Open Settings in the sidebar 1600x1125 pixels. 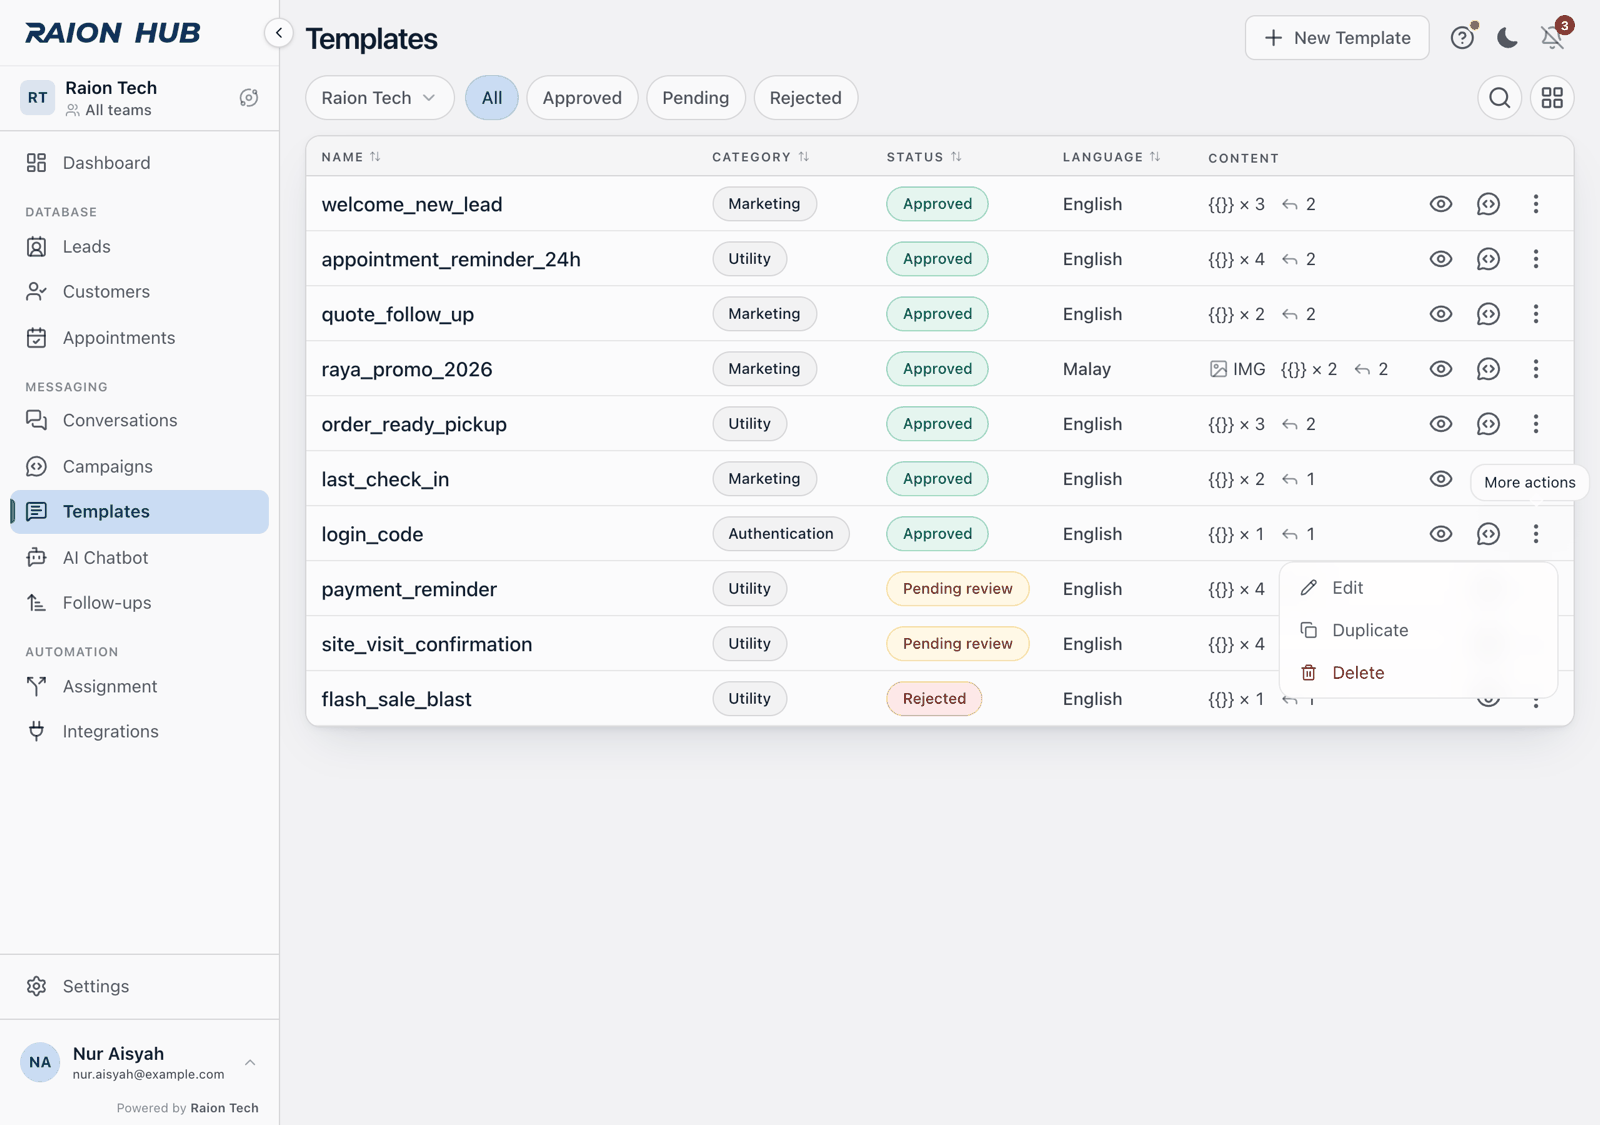[139, 987]
